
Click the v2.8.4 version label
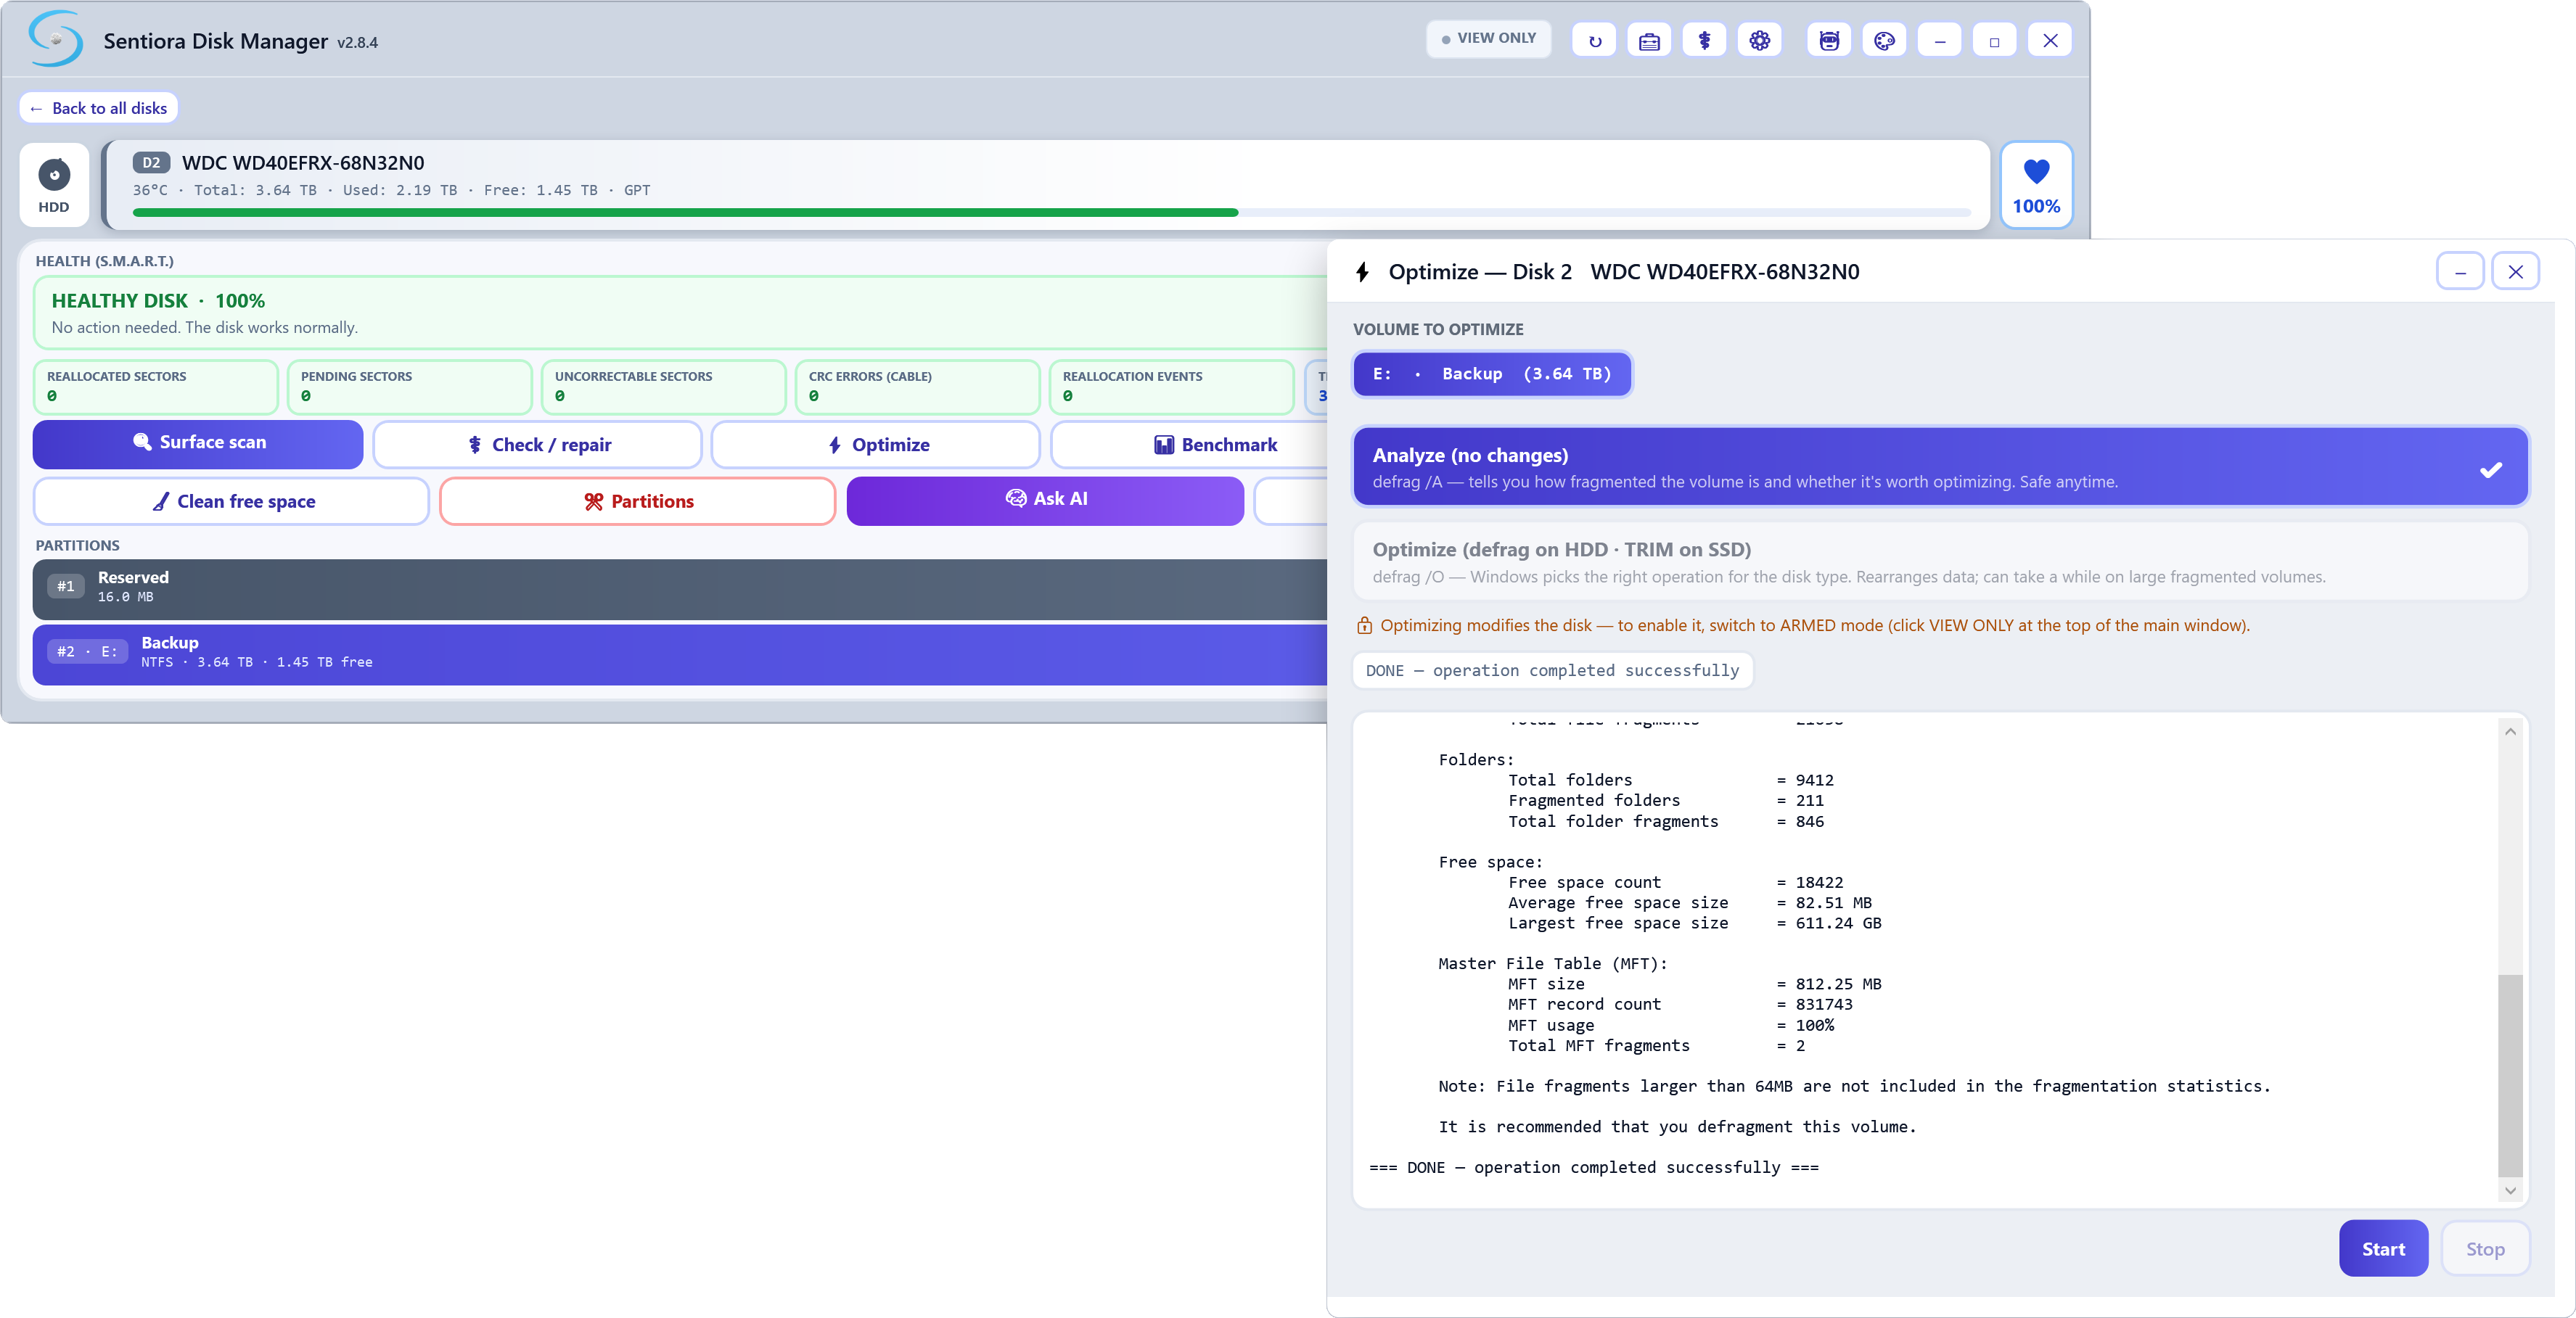pyautogui.click(x=357, y=43)
